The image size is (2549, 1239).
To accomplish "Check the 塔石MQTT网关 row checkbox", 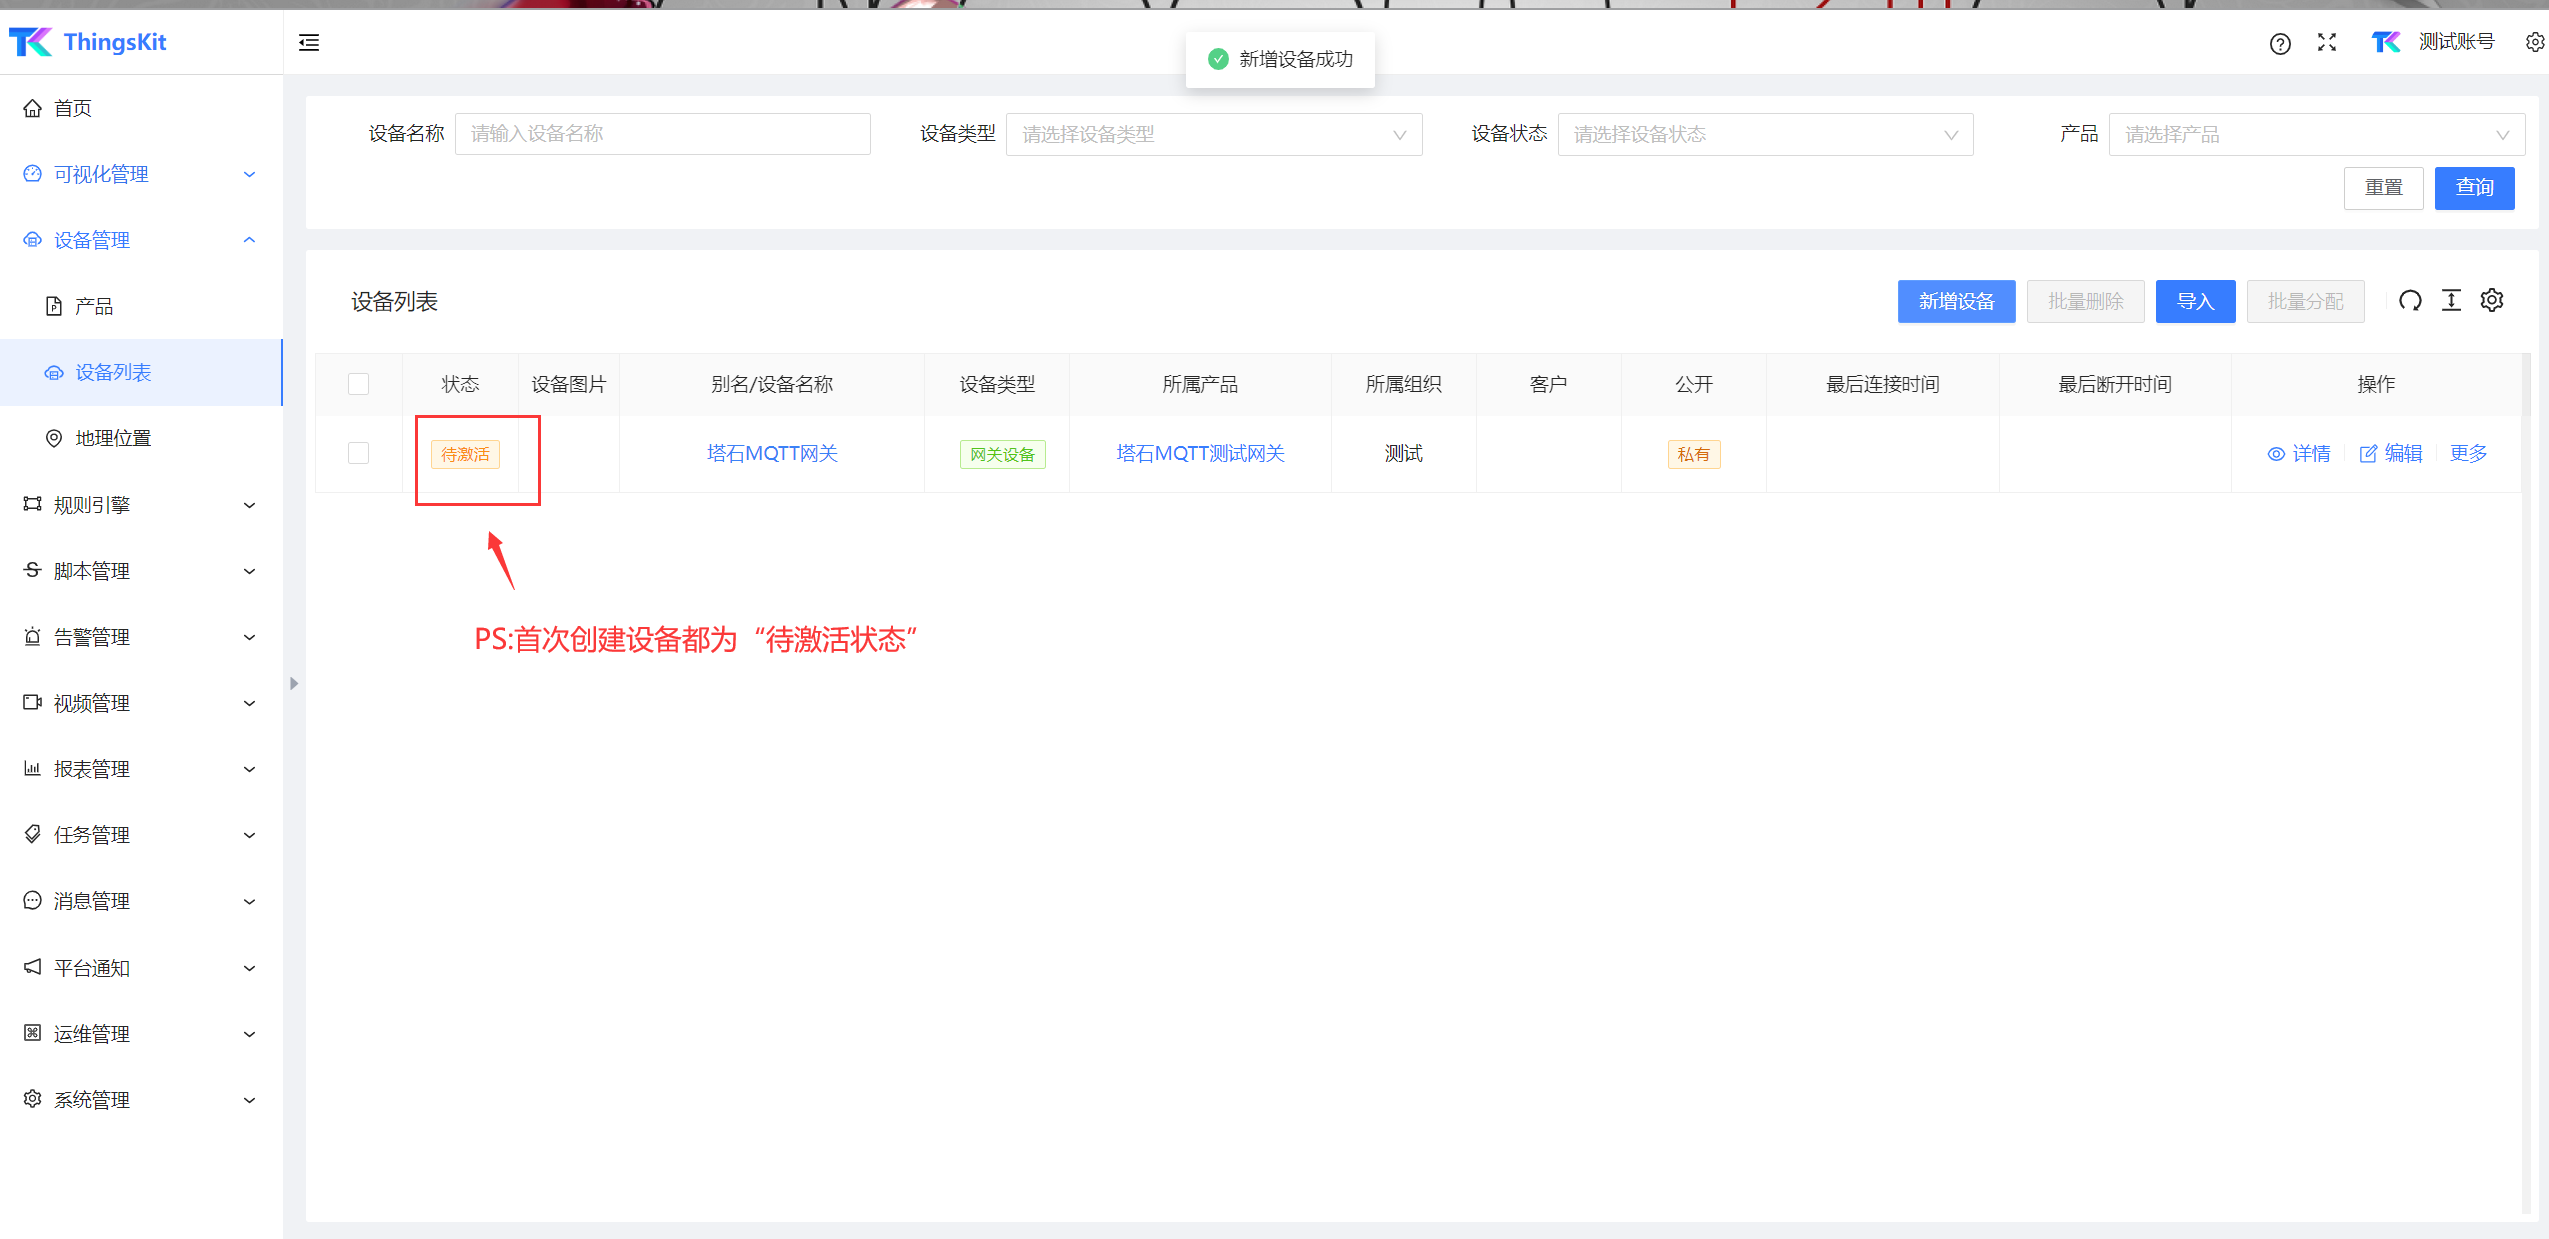I will 358,453.
